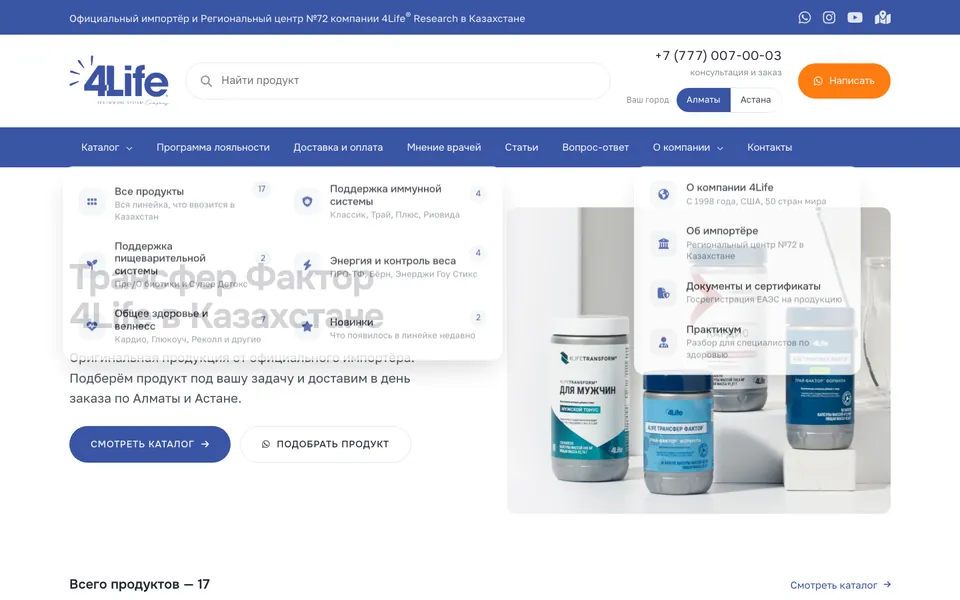Click the star icon beside Новинки
The width and height of the screenshot is (960, 600).
(307, 326)
